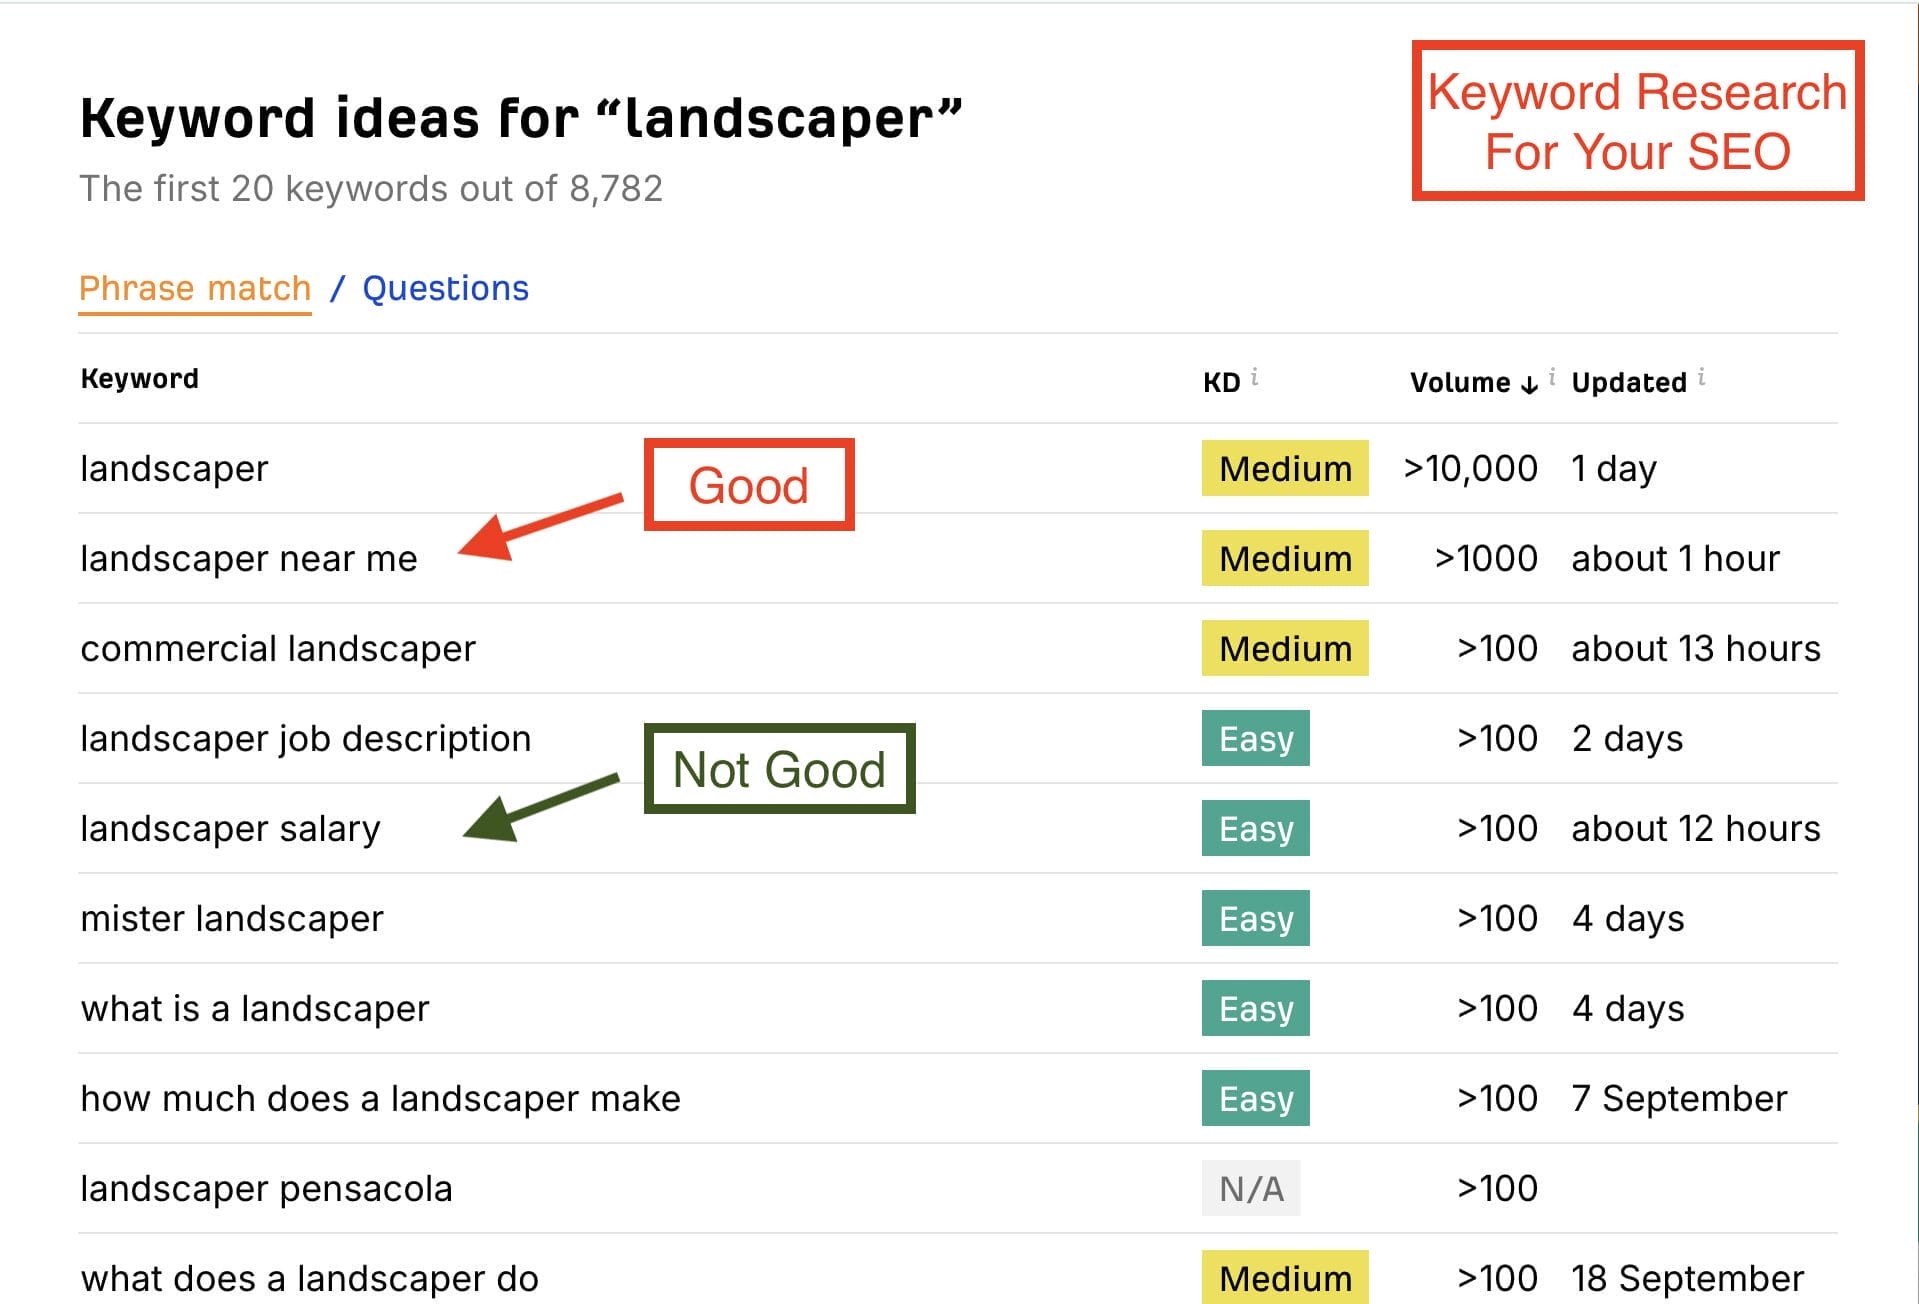The width and height of the screenshot is (1919, 1304).
Task: Click the "Keyword Research For Your SEO" box
Action: point(1637,121)
